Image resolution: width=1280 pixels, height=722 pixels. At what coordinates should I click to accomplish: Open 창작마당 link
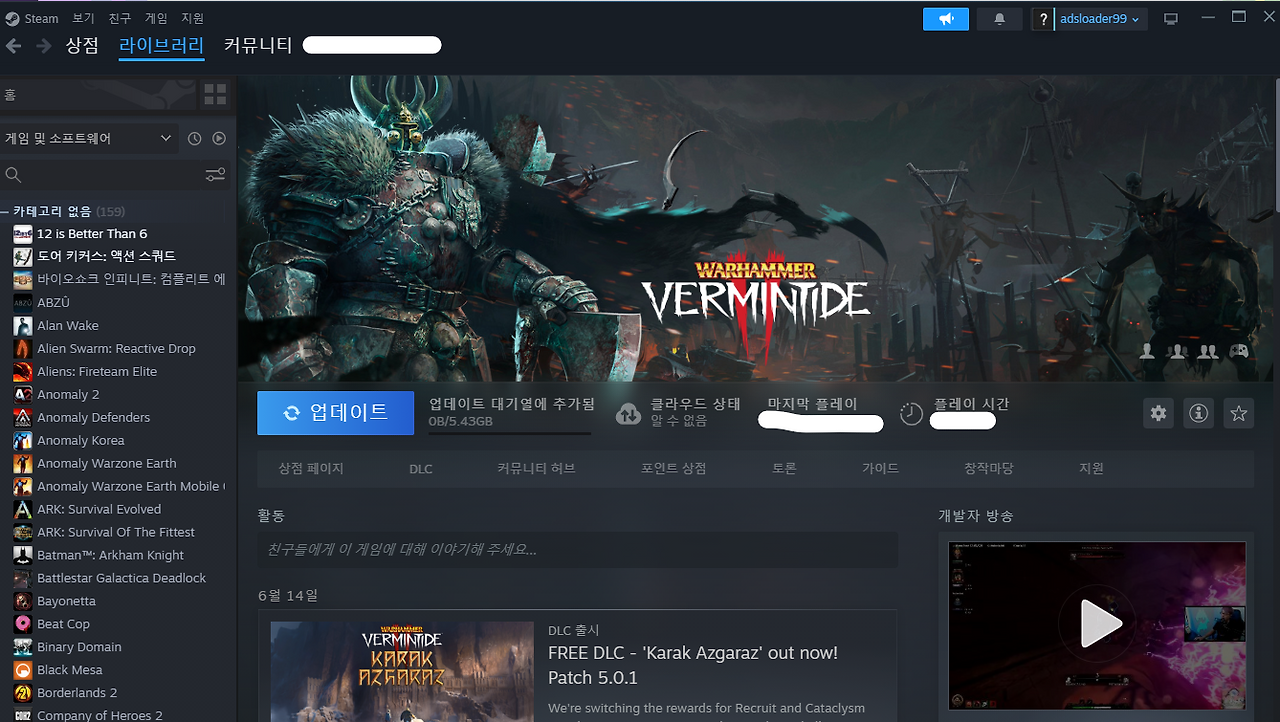pyautogui.click(x=988, y=468)
